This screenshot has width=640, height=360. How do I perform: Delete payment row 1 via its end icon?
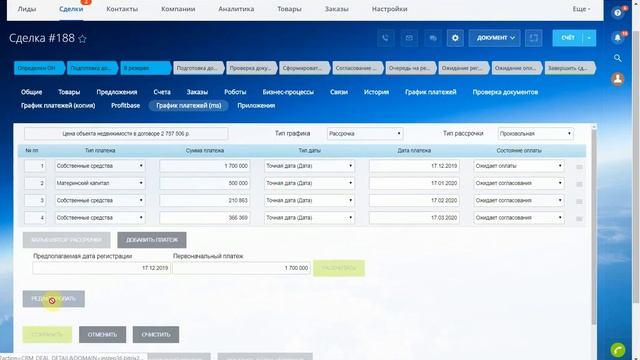click(x=579, y=167)
